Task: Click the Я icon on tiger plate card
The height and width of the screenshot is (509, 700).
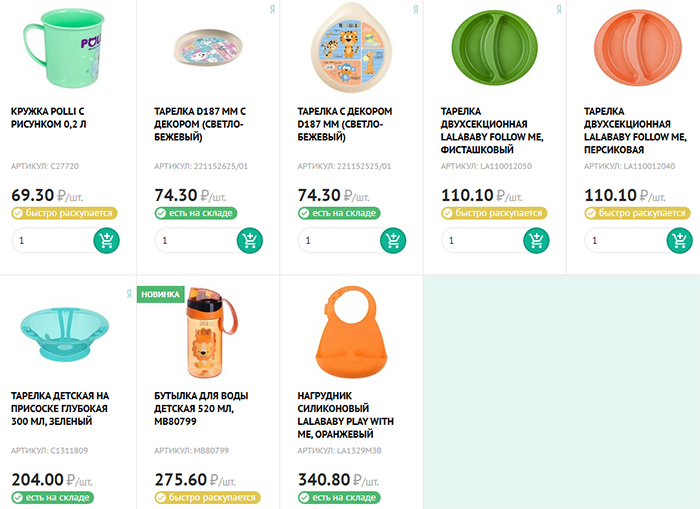Action: pyautogui.click(x=415, y=9)
